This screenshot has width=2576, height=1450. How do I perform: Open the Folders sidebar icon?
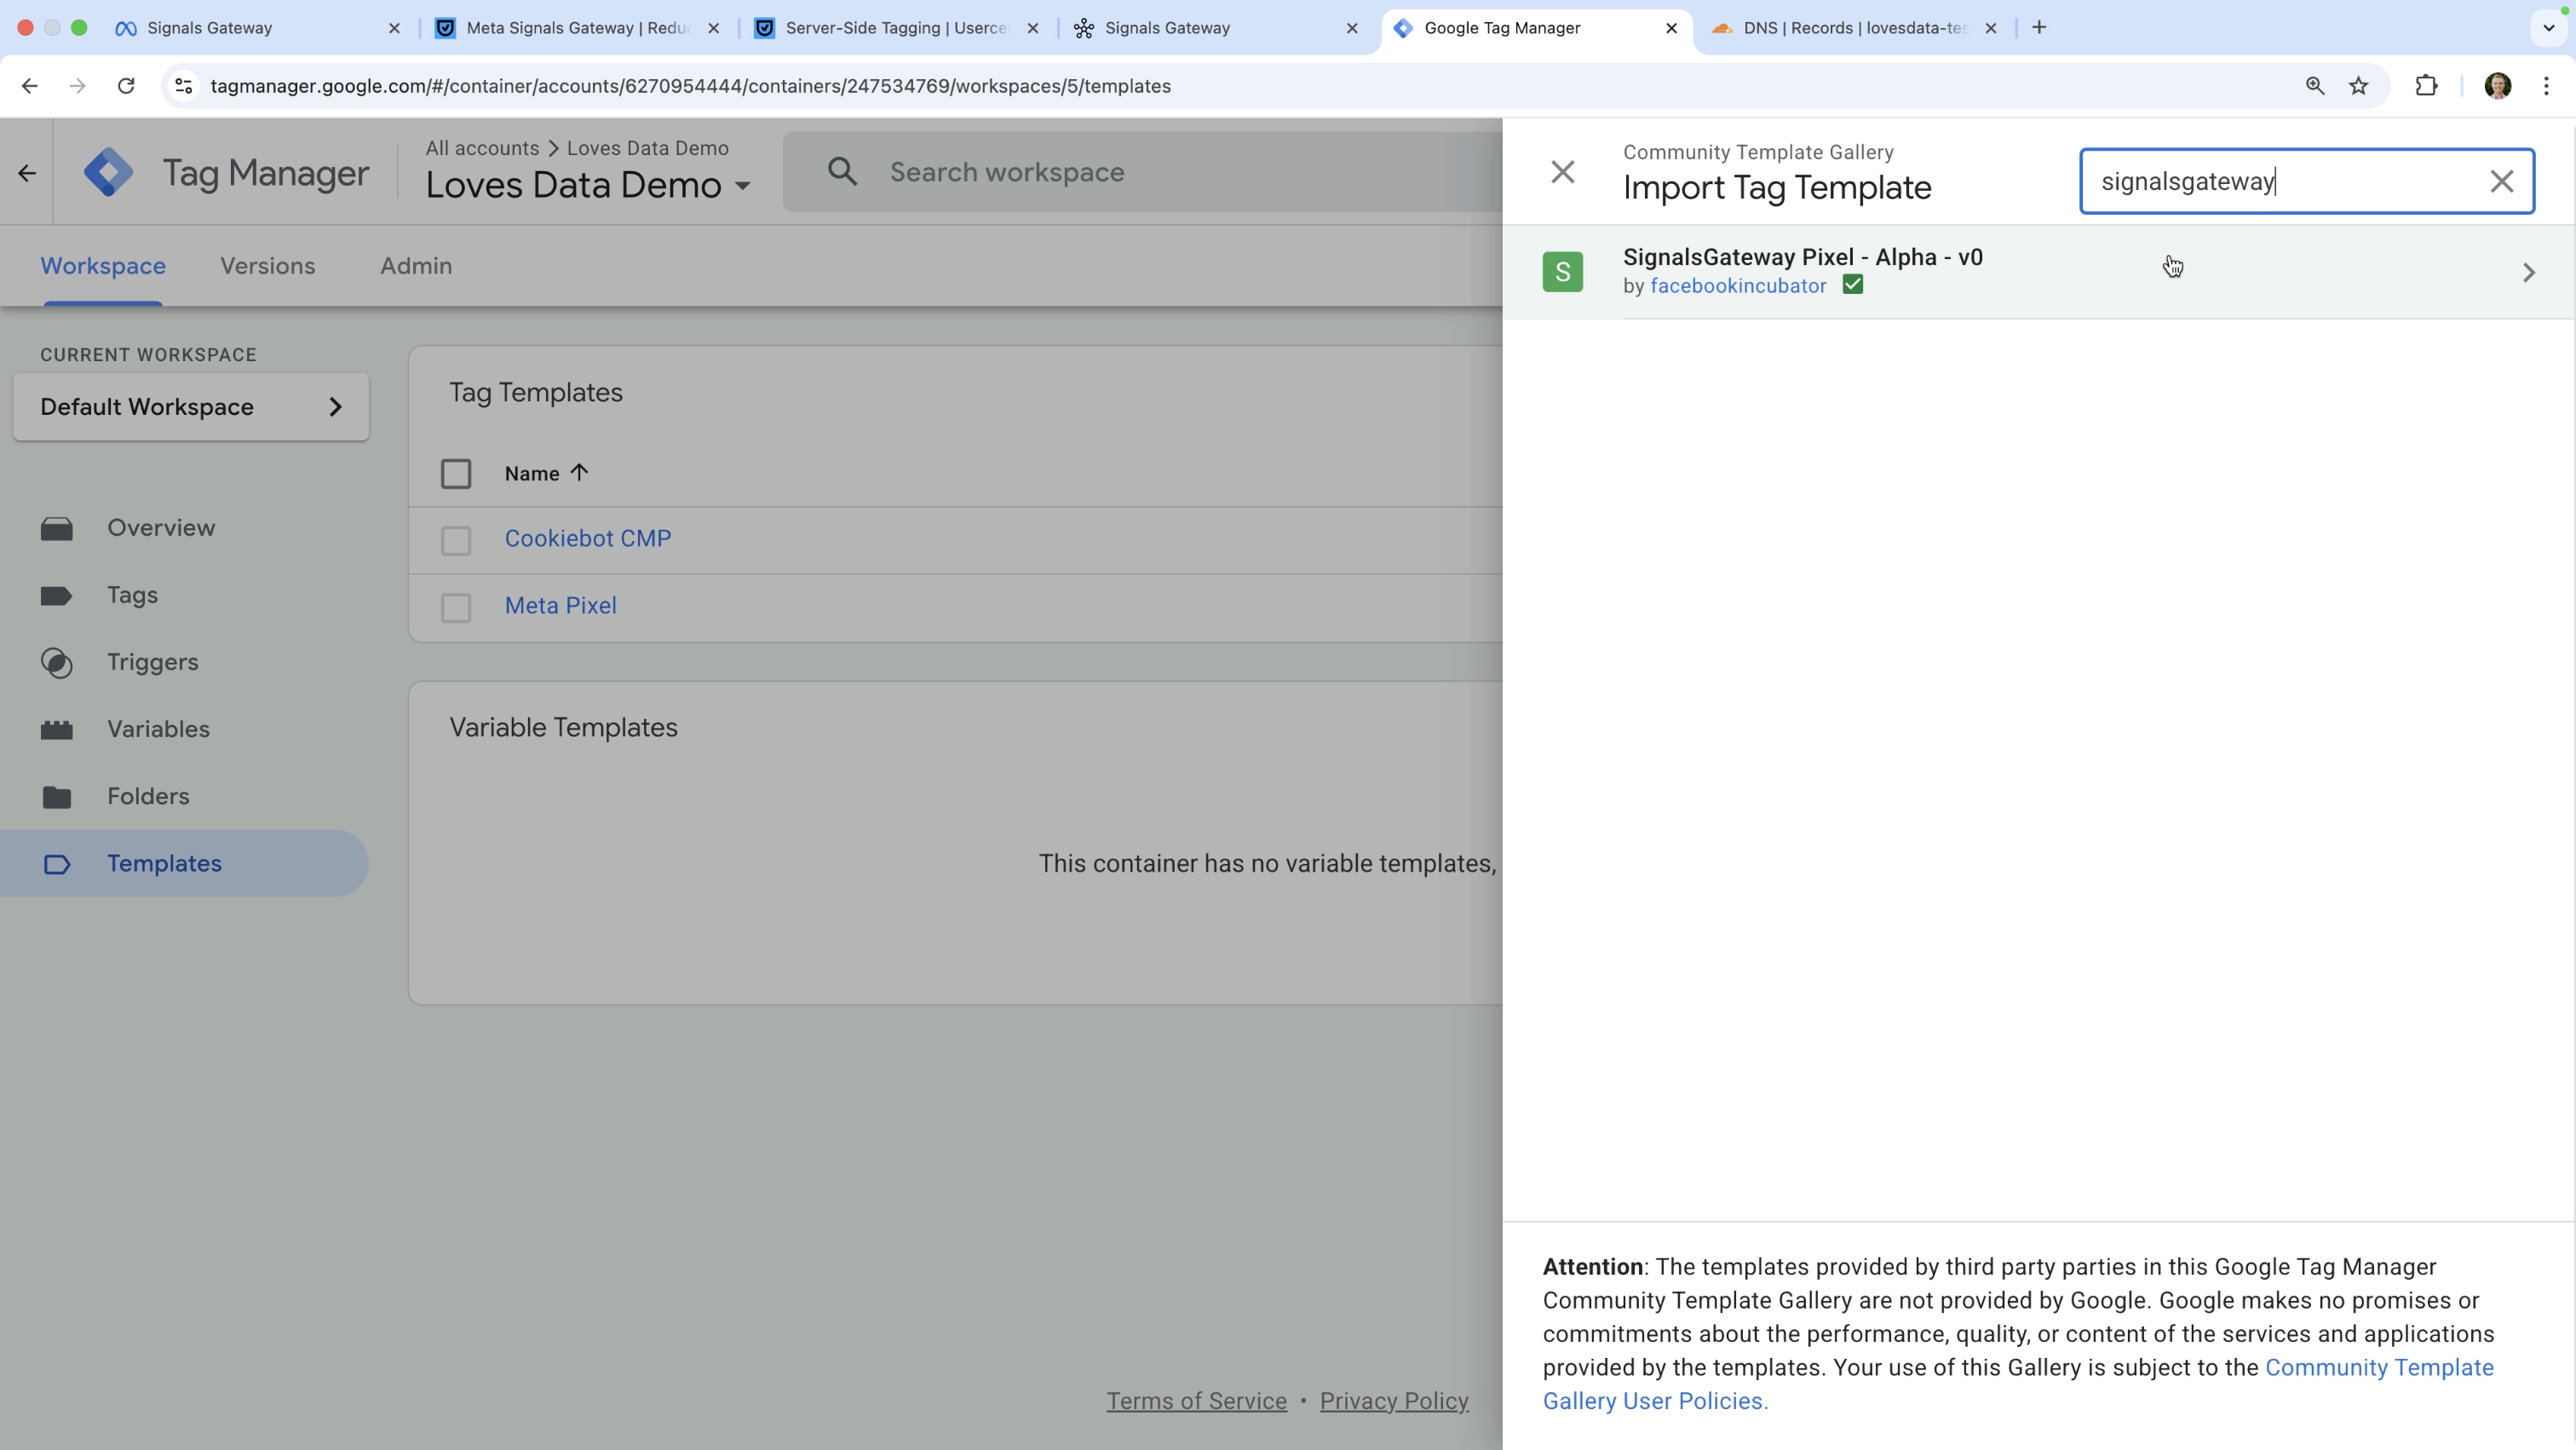(x=57, y=796)
